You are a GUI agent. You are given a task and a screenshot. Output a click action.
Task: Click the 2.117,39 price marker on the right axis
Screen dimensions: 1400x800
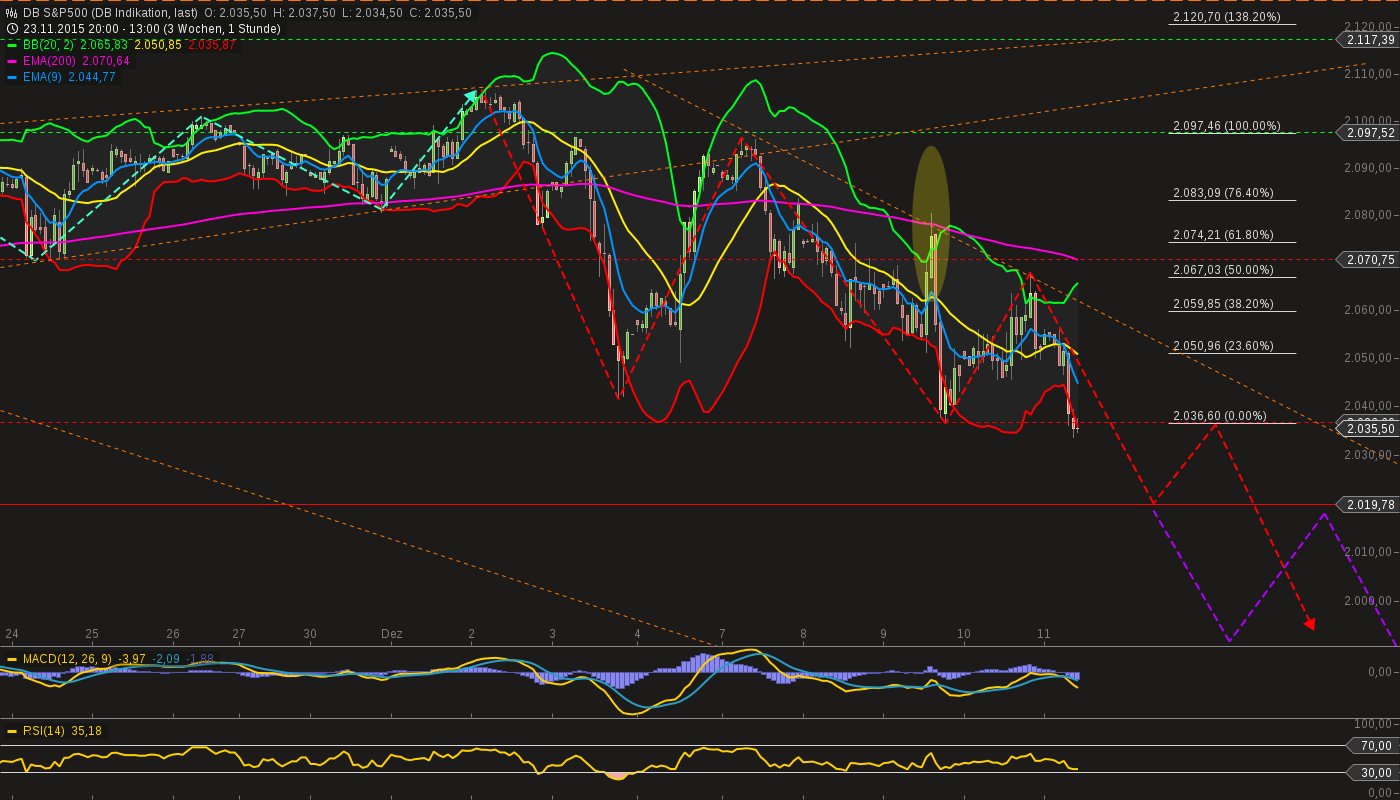(x=1368, y=40)
